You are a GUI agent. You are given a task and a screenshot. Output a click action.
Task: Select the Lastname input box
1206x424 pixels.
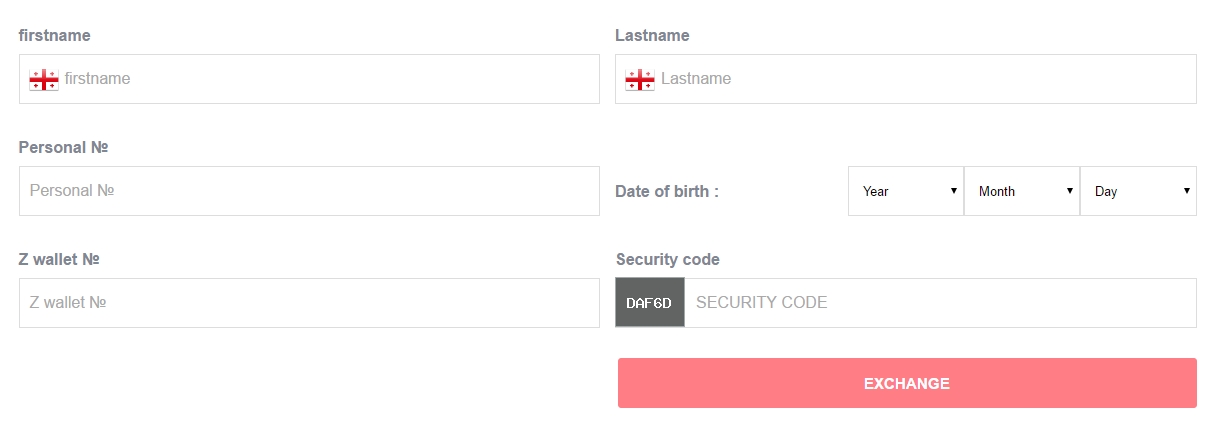[906, 79]
